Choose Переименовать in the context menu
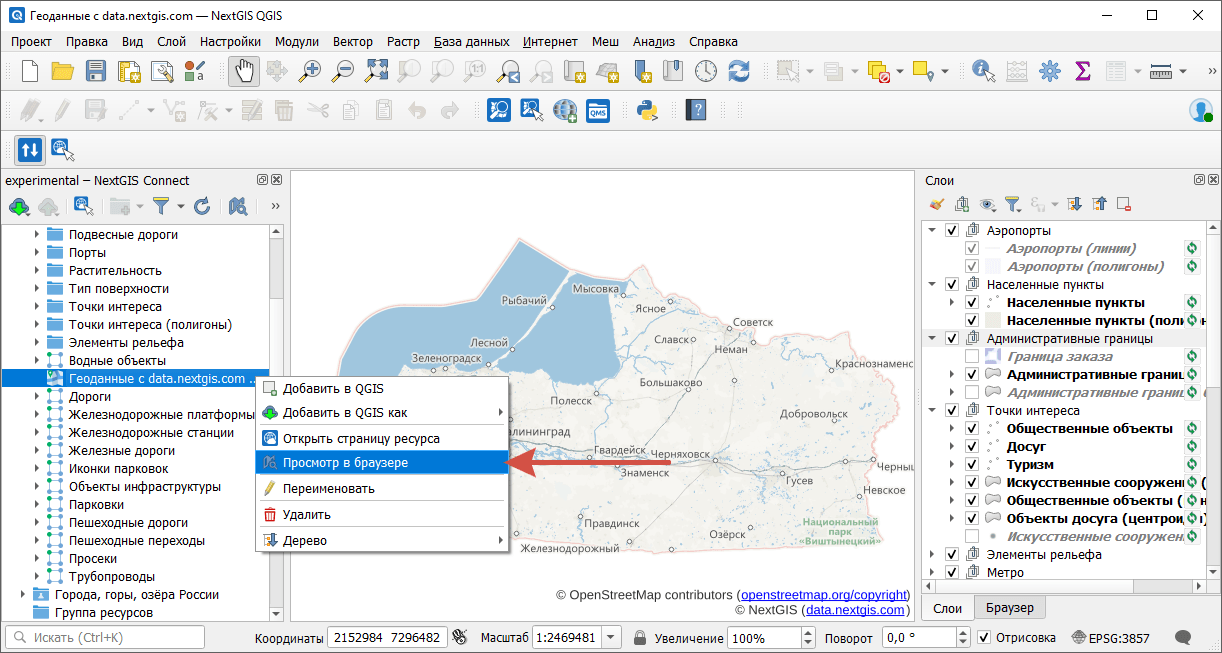Viewport: 1222px width, 653px height. click(x=383, y=489)
